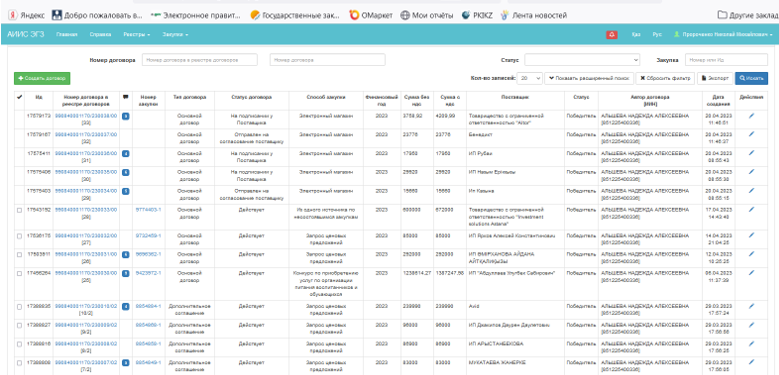Open the user account menu dropdown
Screen dimensions: 779x375
(723, 35)
